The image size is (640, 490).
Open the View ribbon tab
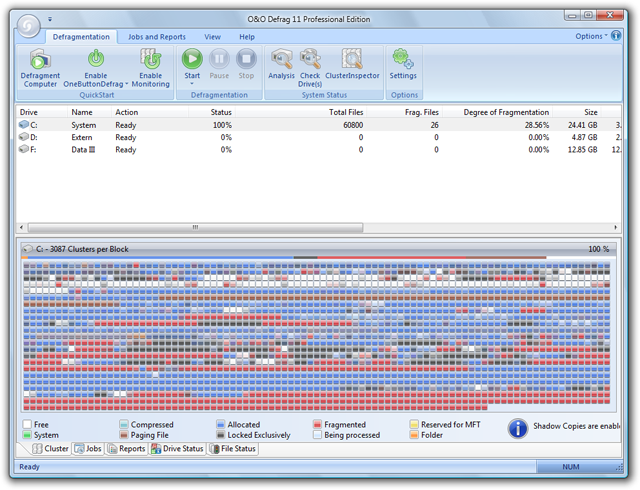pyautogui.click(x=212, y=37)
